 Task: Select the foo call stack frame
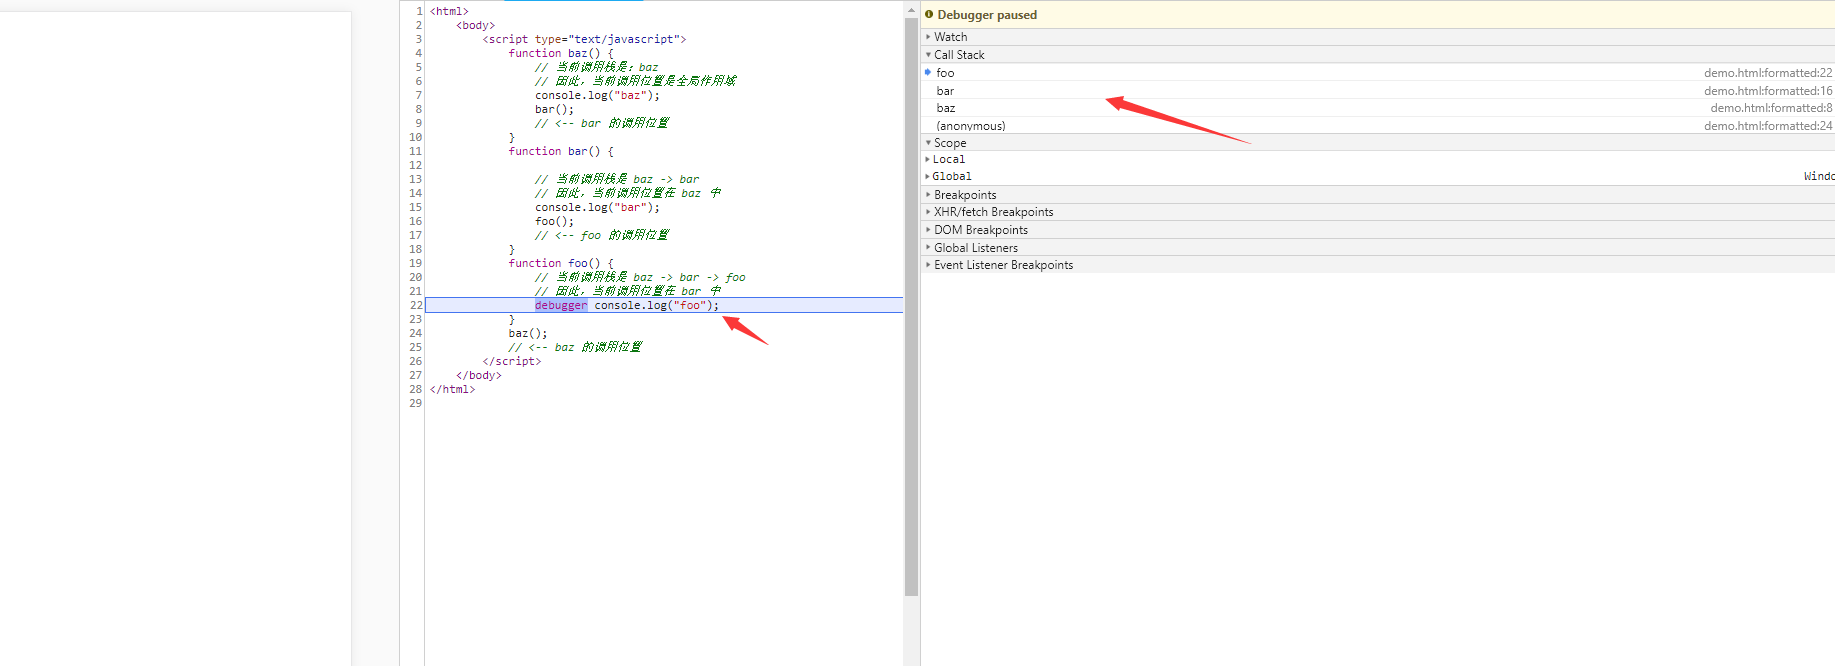tap(1378, 73)
